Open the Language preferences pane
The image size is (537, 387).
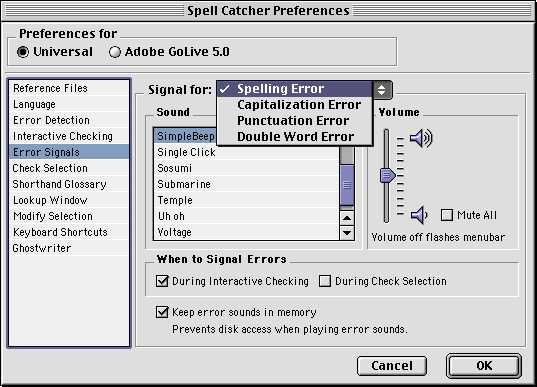pyautogui.click(x=69, y=104)
